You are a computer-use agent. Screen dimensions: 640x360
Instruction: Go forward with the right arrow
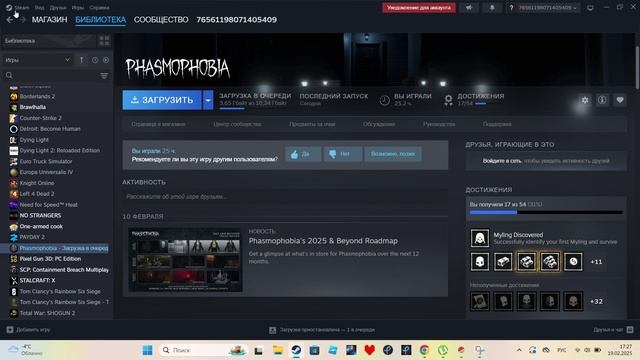(x=22, y=20)
